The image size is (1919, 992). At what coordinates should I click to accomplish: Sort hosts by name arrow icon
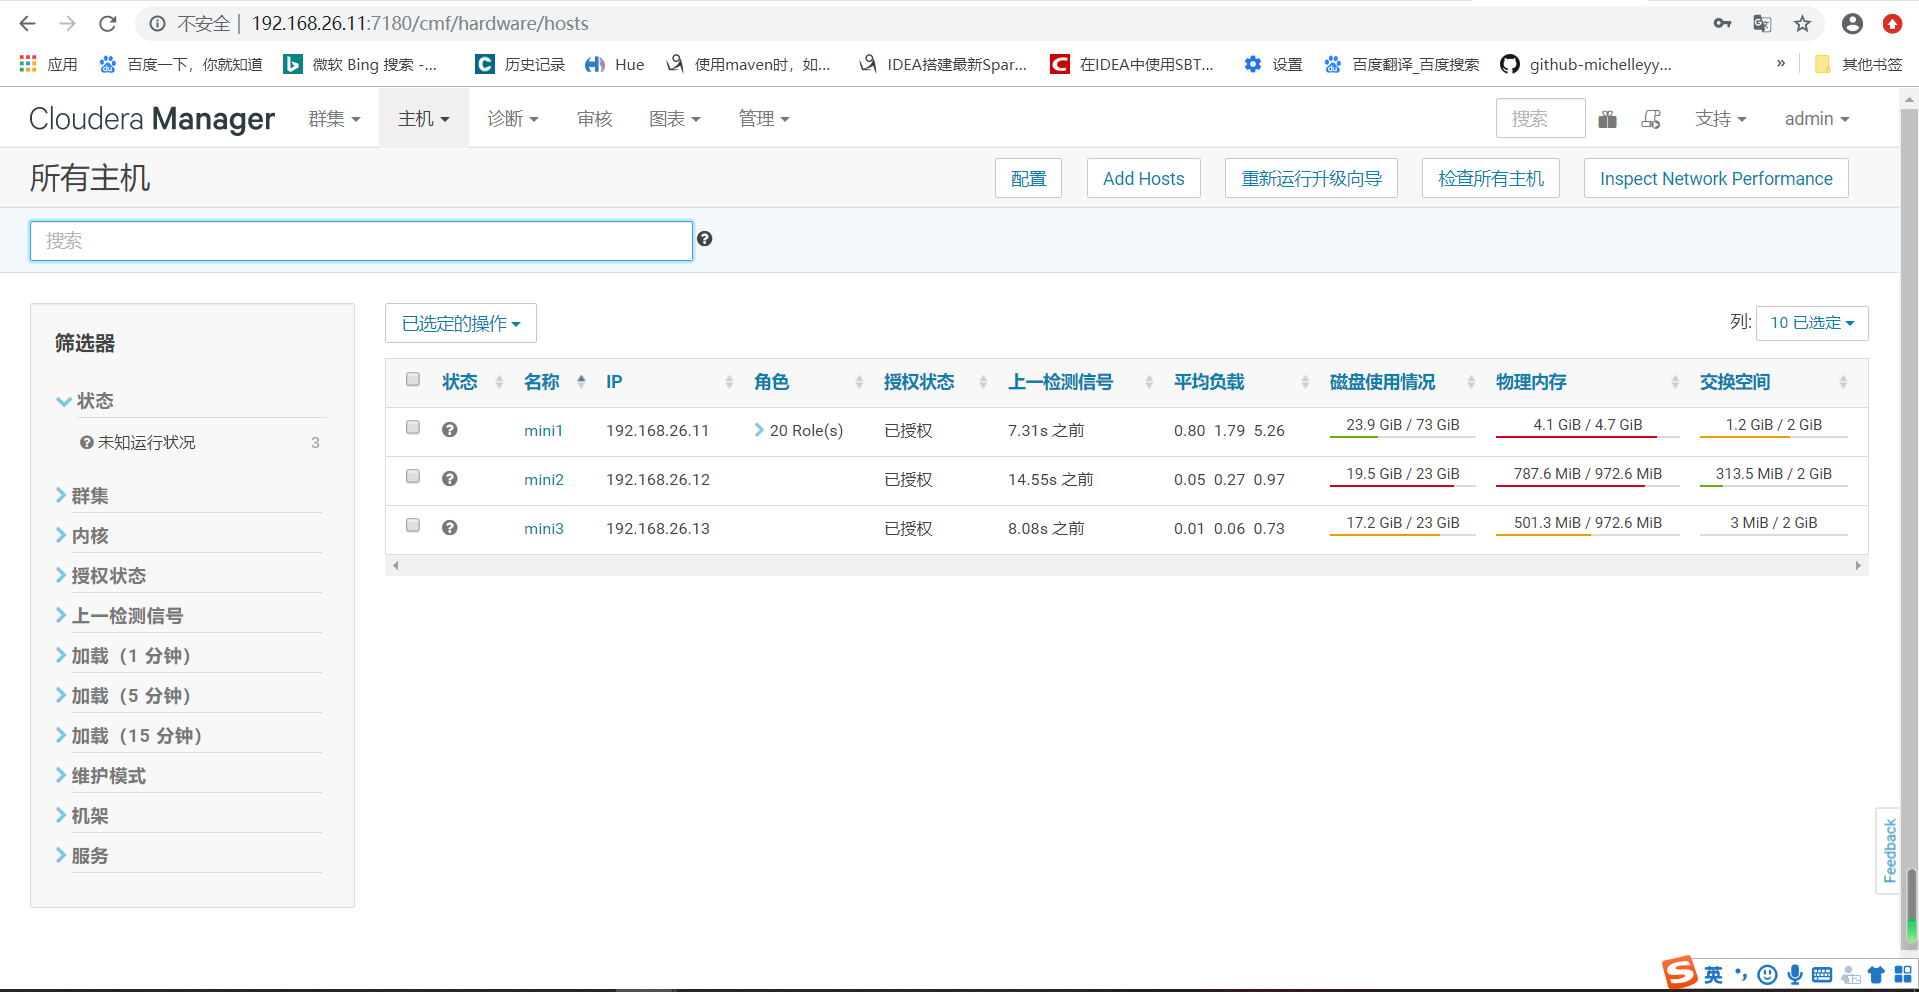(x=581, y=381)
